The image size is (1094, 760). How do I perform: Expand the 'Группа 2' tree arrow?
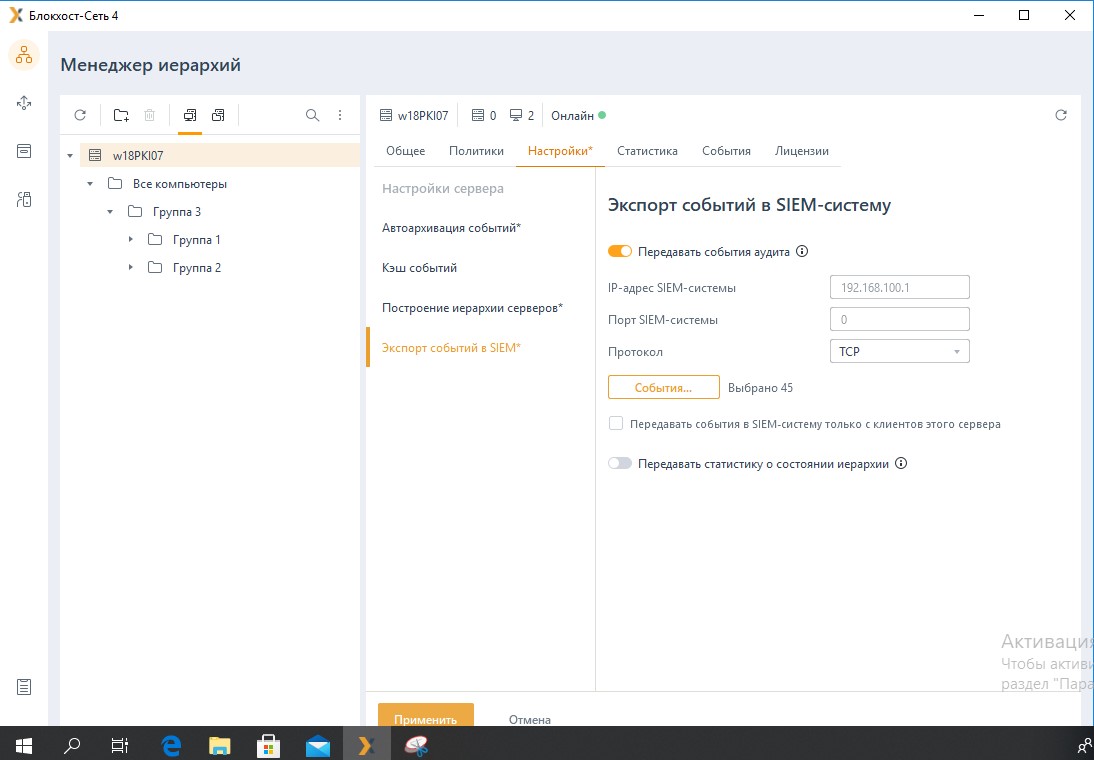click(130, 267)
